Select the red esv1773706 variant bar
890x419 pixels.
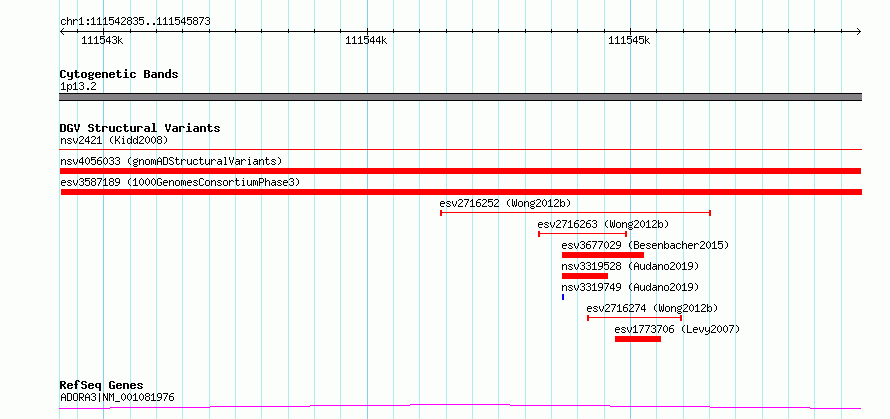pos(638,339)
